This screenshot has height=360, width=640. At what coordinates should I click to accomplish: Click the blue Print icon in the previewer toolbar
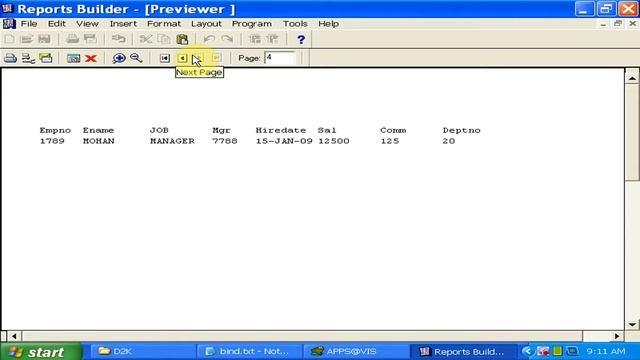coord(10,58)
